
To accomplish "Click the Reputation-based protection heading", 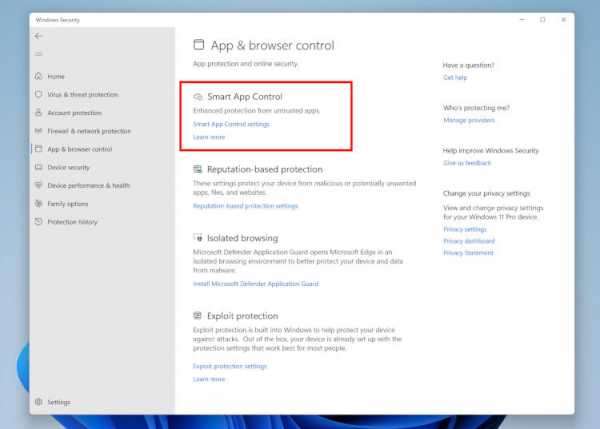I will tap(265, 169).
